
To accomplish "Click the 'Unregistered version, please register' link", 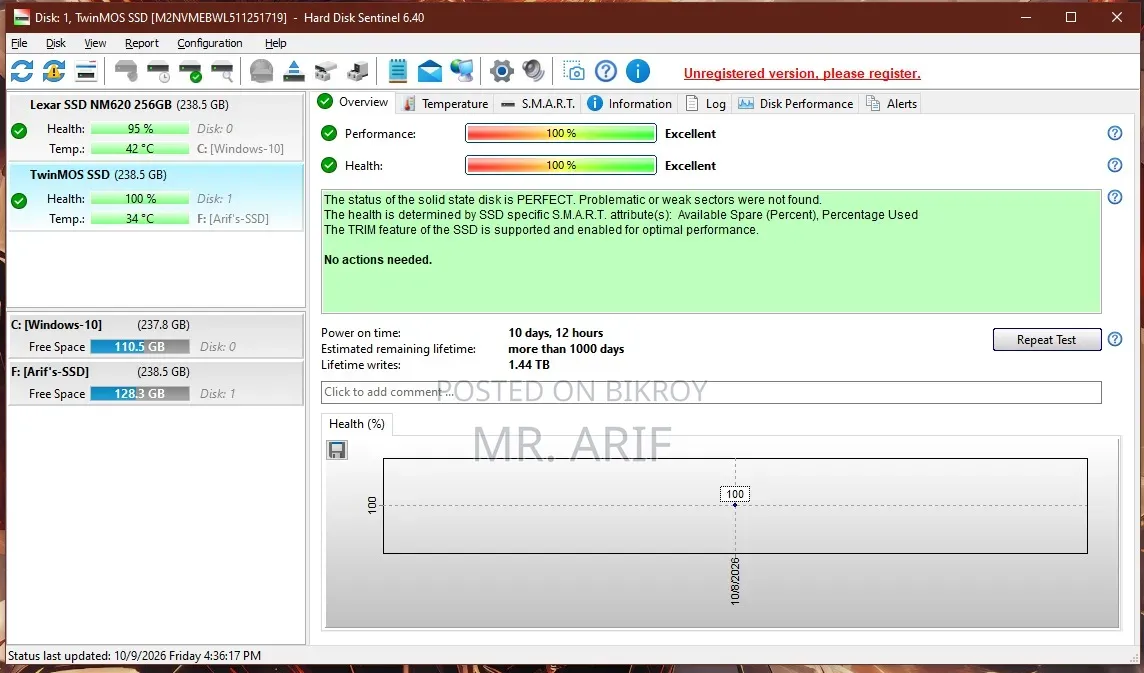I will (802, 73).
